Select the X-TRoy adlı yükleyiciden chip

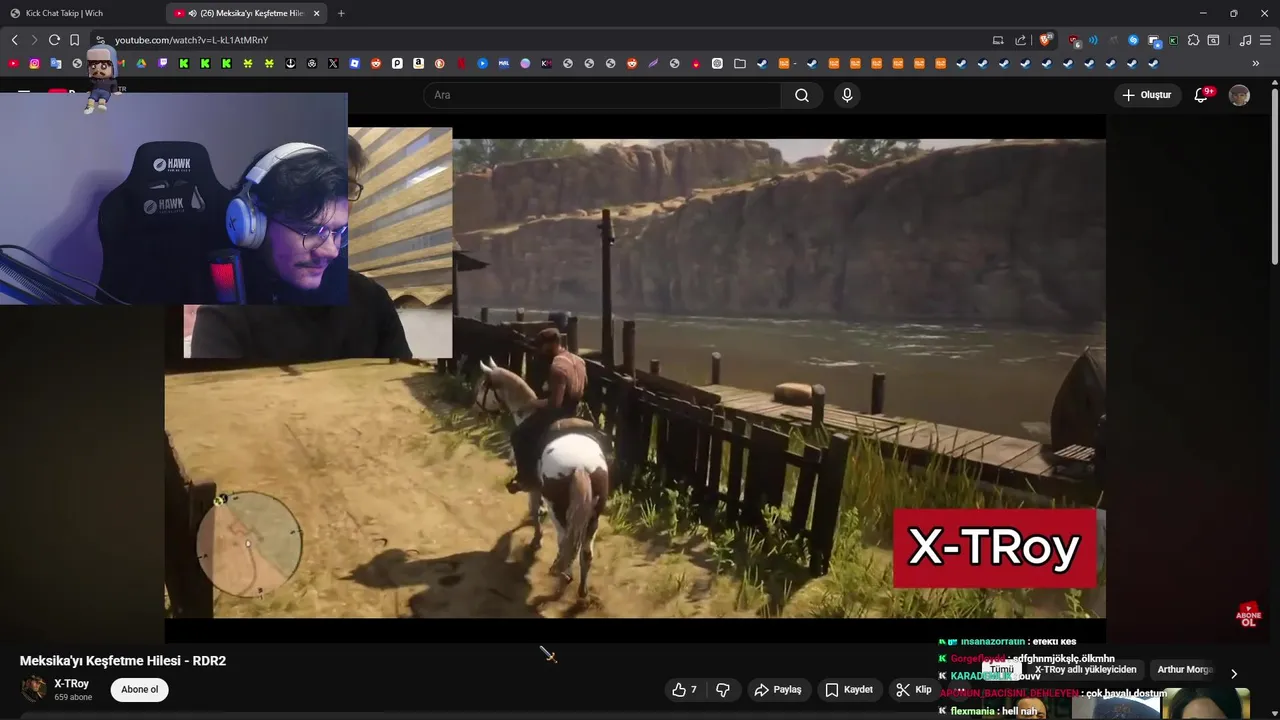pyautogui.click(x=1085, y=670)
